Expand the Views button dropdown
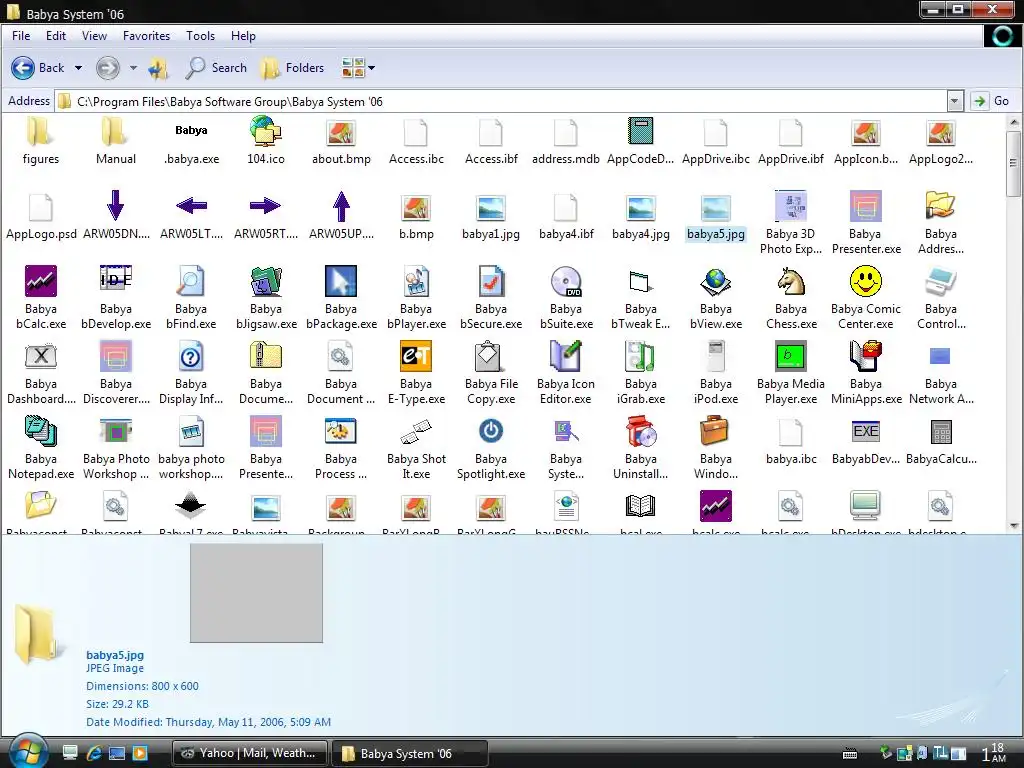 tap(372, 68)
